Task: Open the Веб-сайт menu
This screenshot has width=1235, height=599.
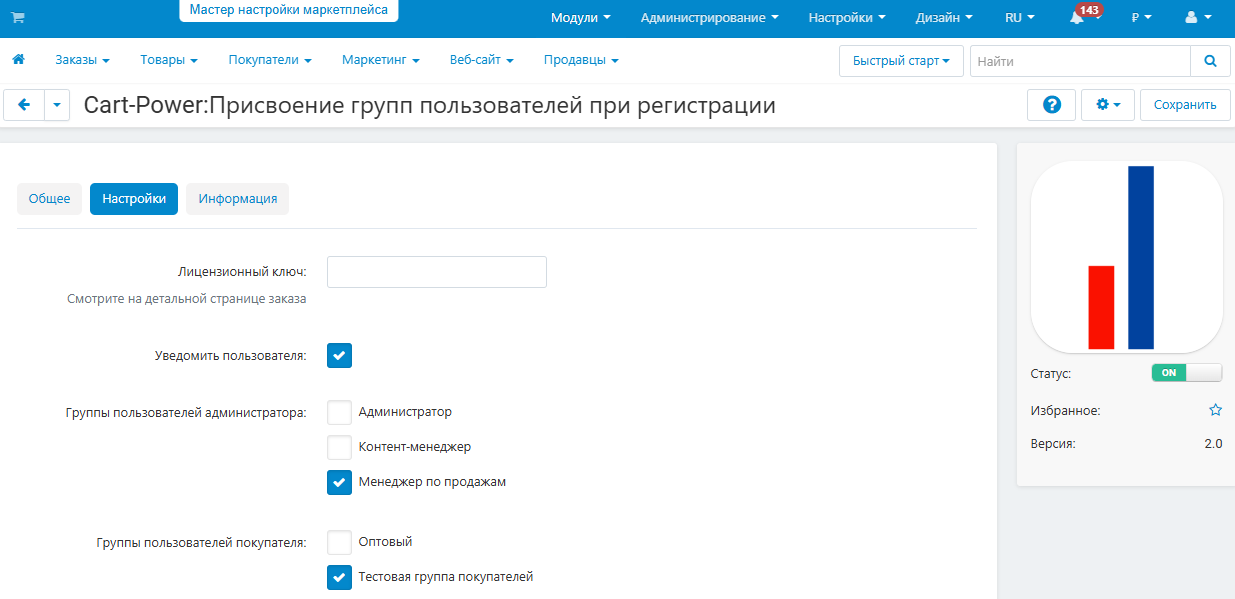Action: (482, 60)
